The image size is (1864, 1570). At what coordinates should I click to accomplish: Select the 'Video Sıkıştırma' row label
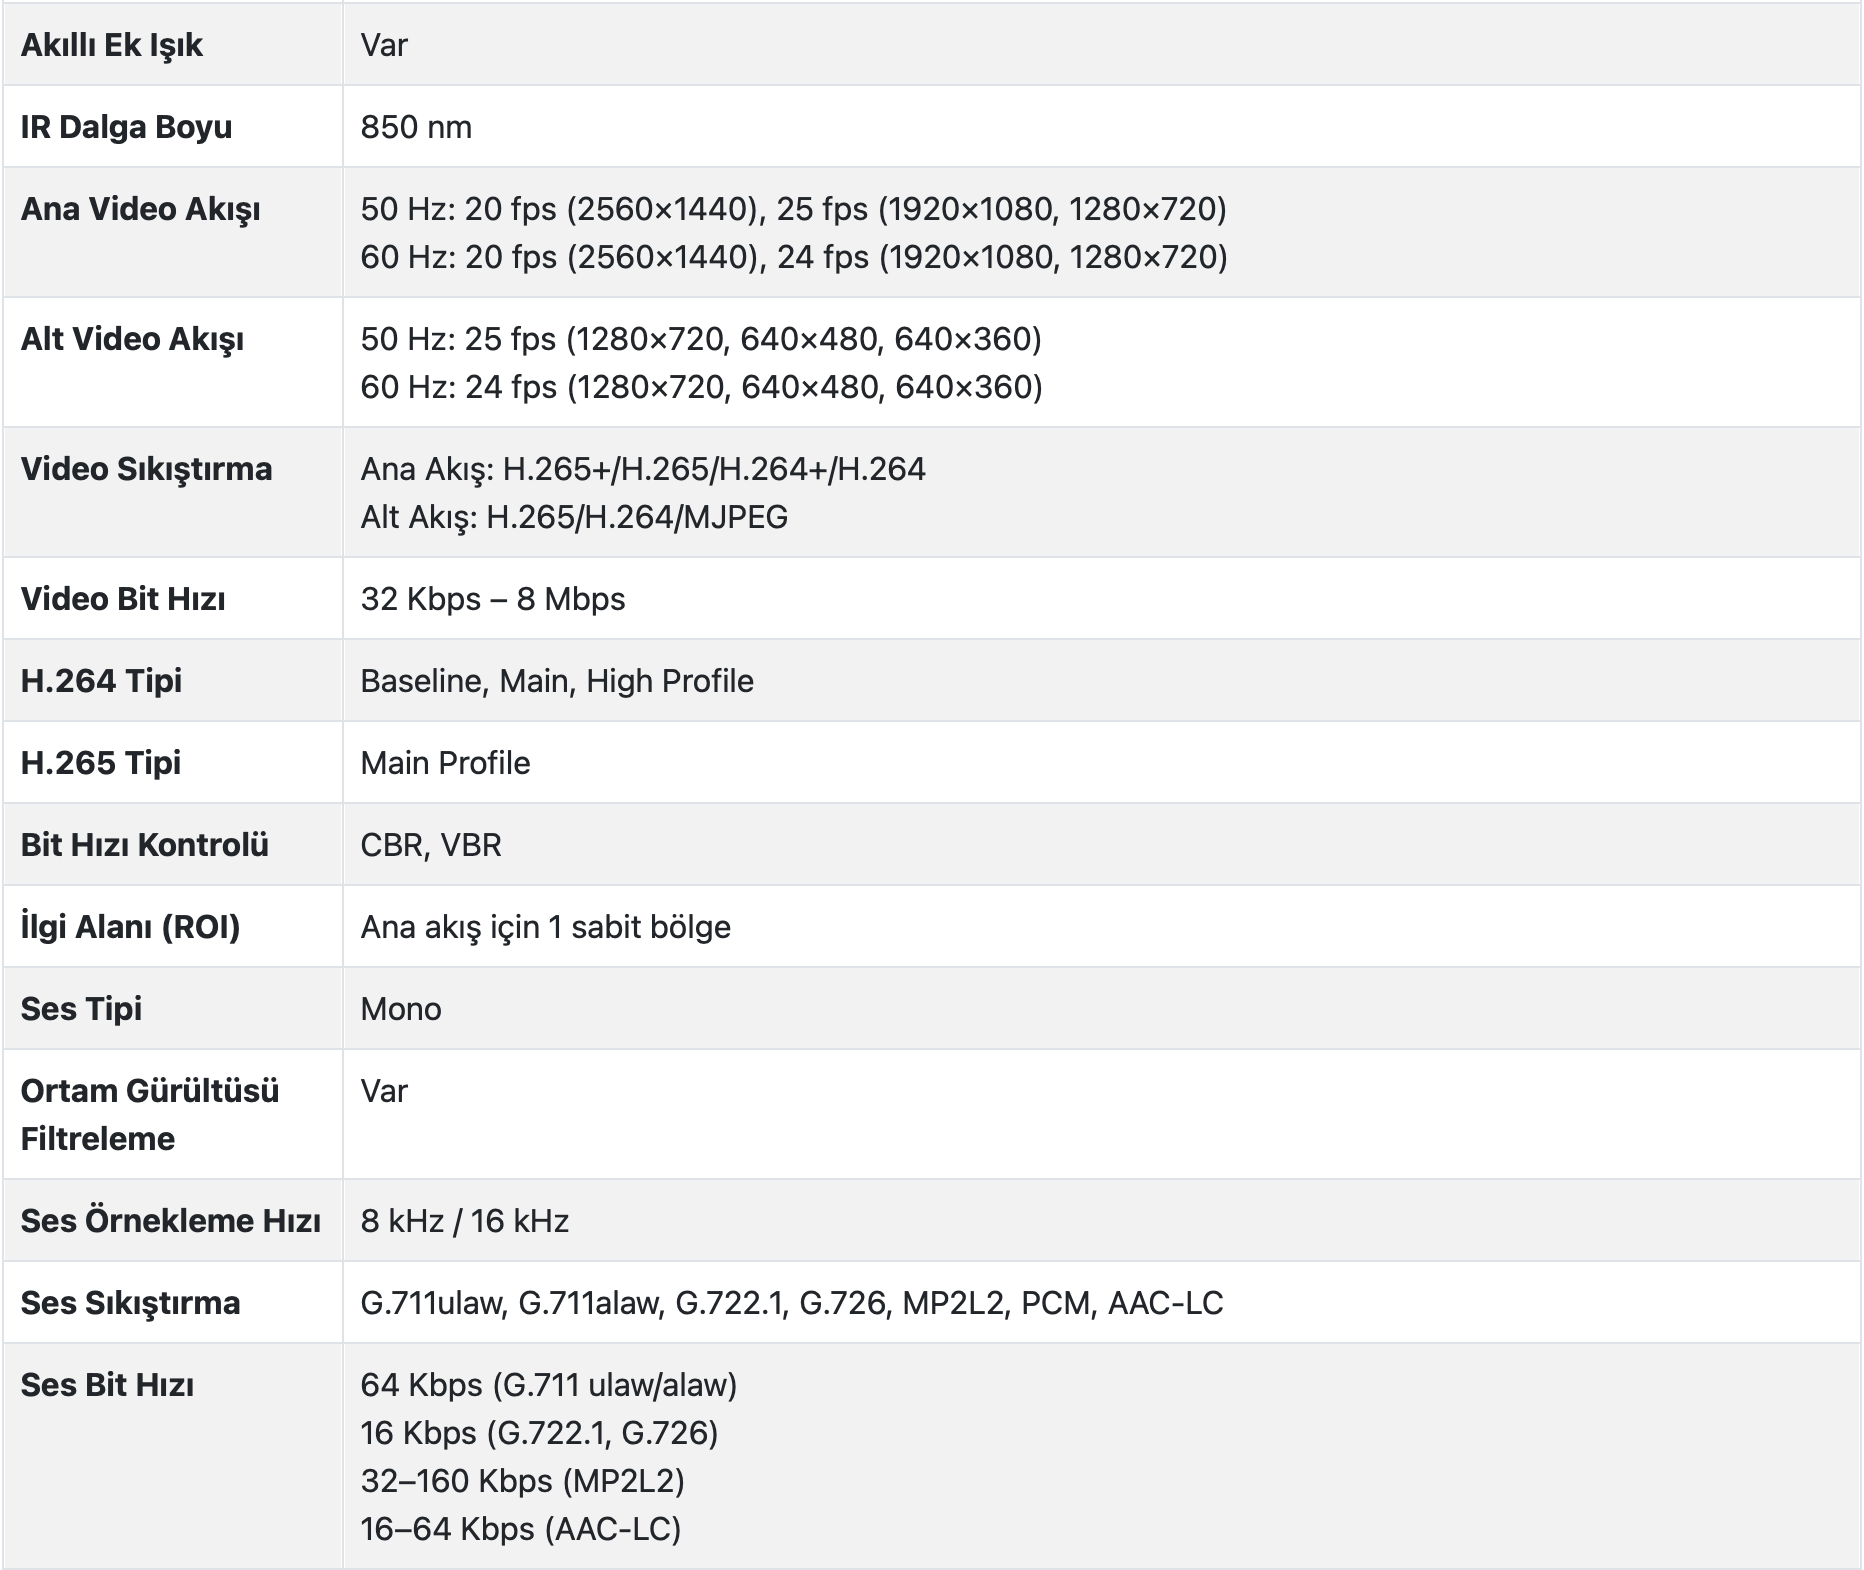pyautogui.click(x=146, y=469)
